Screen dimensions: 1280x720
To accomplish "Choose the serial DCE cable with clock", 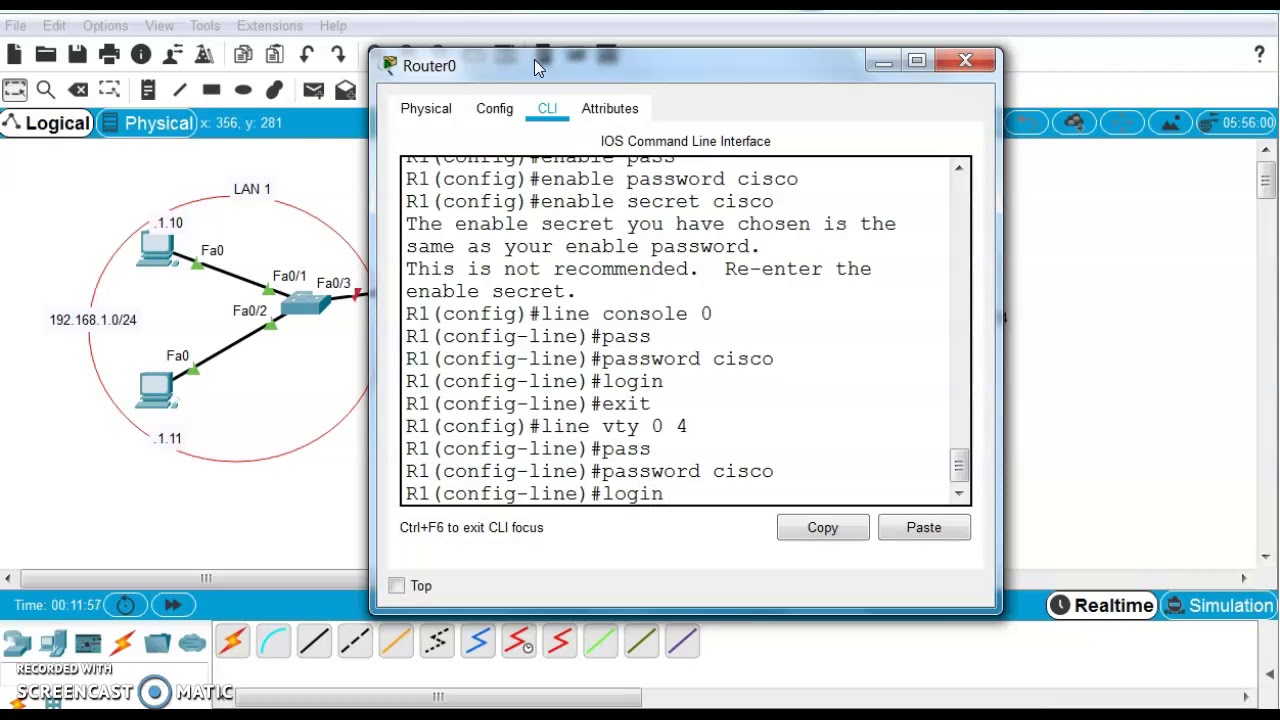I will click(x=519, y=641).
